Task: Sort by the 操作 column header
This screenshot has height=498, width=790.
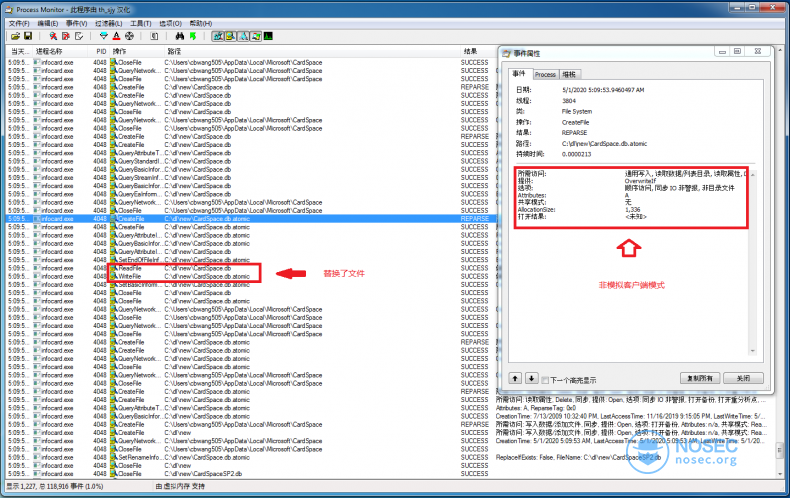Action: click(138, 51)
